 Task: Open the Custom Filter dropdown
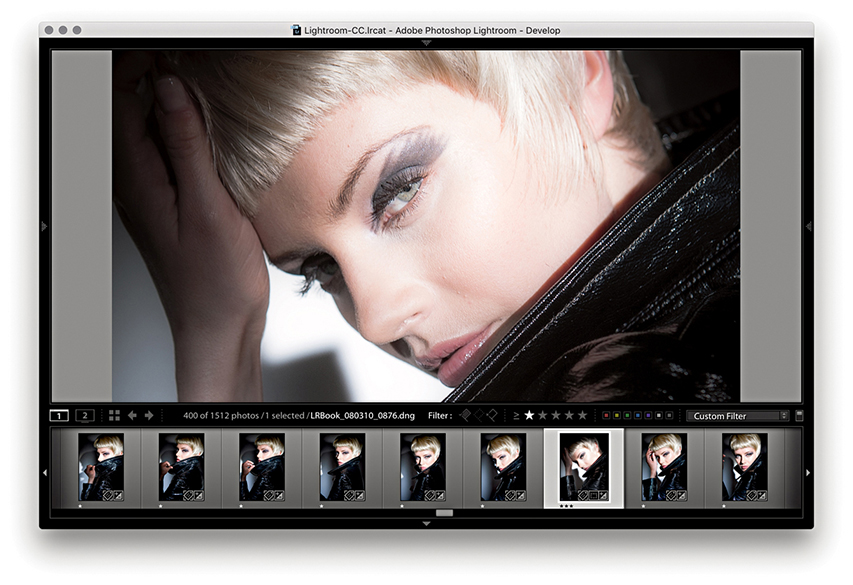click(x=738, y=416)
